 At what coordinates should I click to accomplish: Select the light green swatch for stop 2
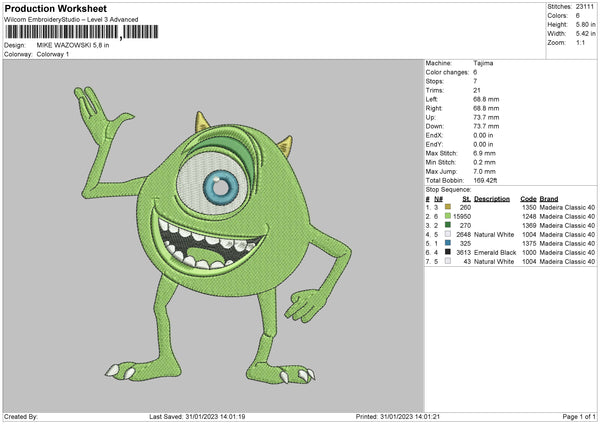pyautogui.click(x=447, y=216)
